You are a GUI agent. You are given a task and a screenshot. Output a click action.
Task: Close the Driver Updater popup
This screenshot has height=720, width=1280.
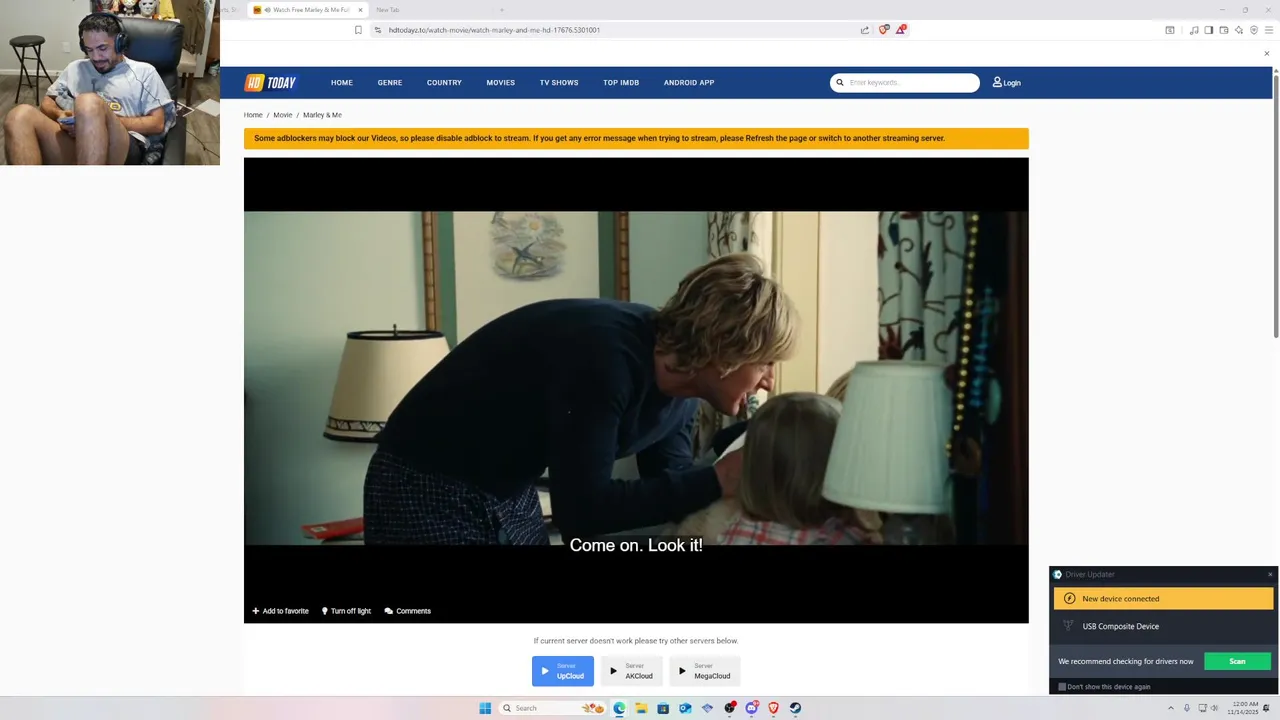click(1270, 574)
